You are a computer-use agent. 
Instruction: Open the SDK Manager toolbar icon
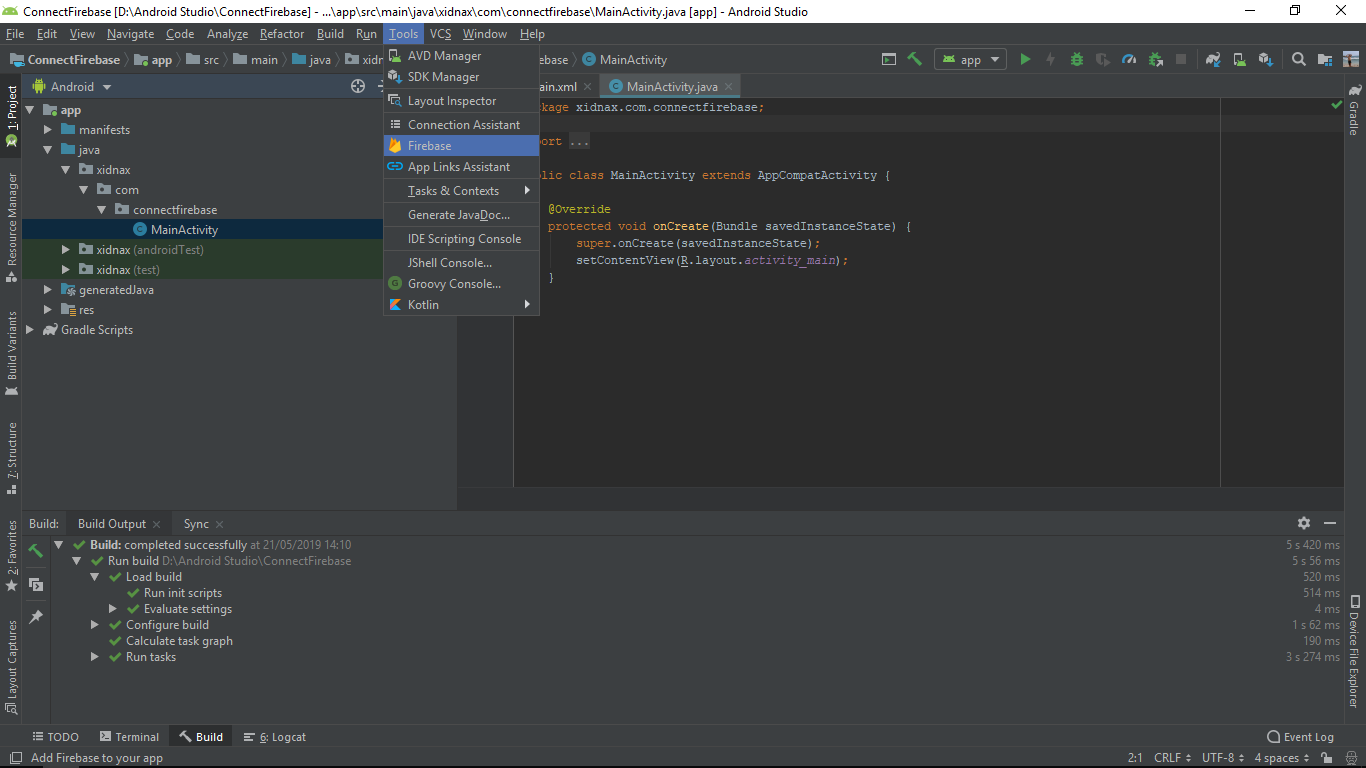[1265, 59]
